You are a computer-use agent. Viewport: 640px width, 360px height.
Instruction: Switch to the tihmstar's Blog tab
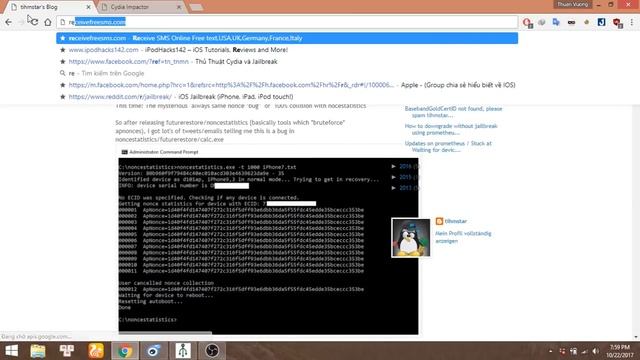point(48,7)
